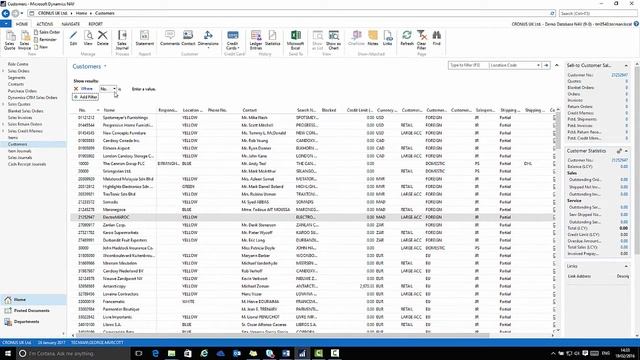Open Items in navigation pane

pyautogui.click(x=13, y=138)
